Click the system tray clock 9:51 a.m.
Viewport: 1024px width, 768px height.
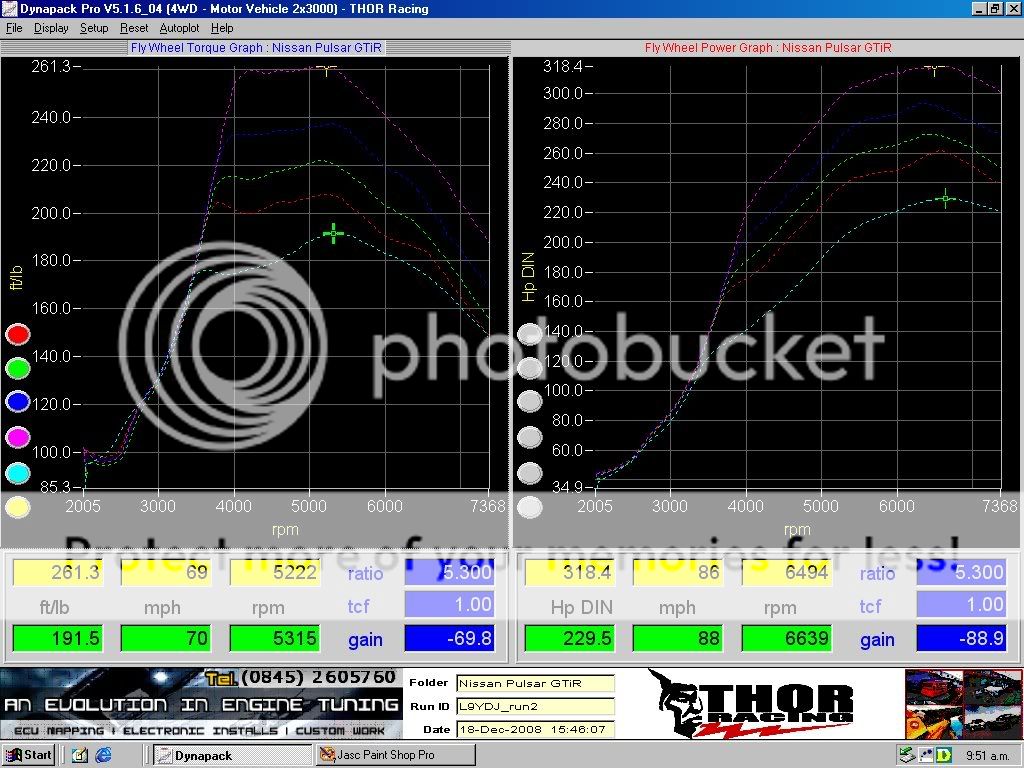click(987, 756)
